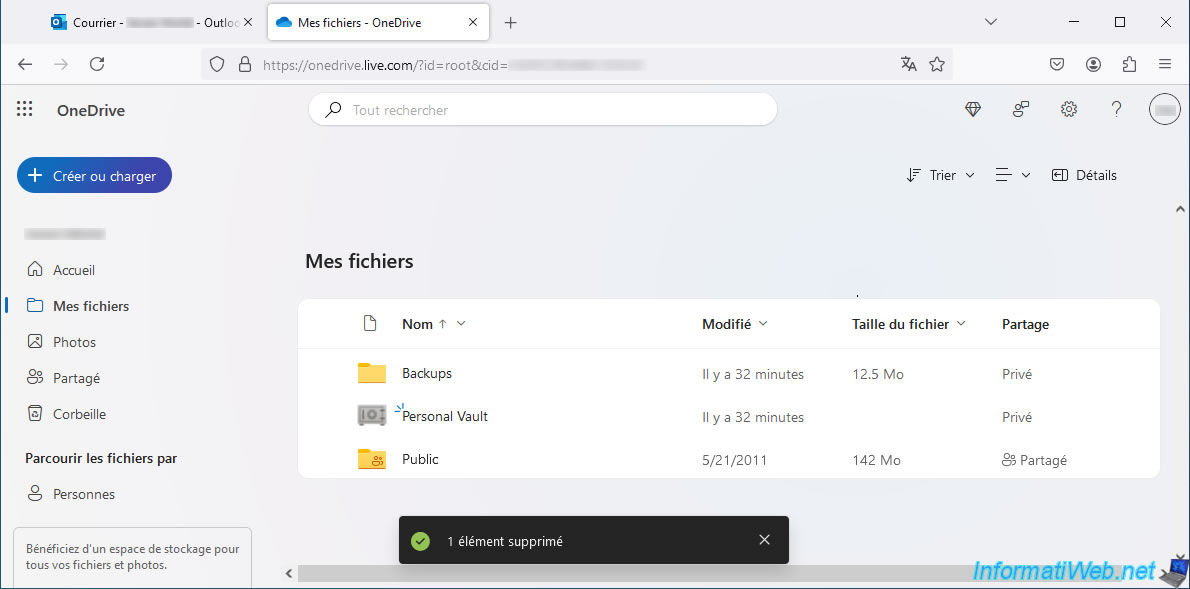Open Corbeille recycle bin
1190x589 pixels.
pos(79,414)
